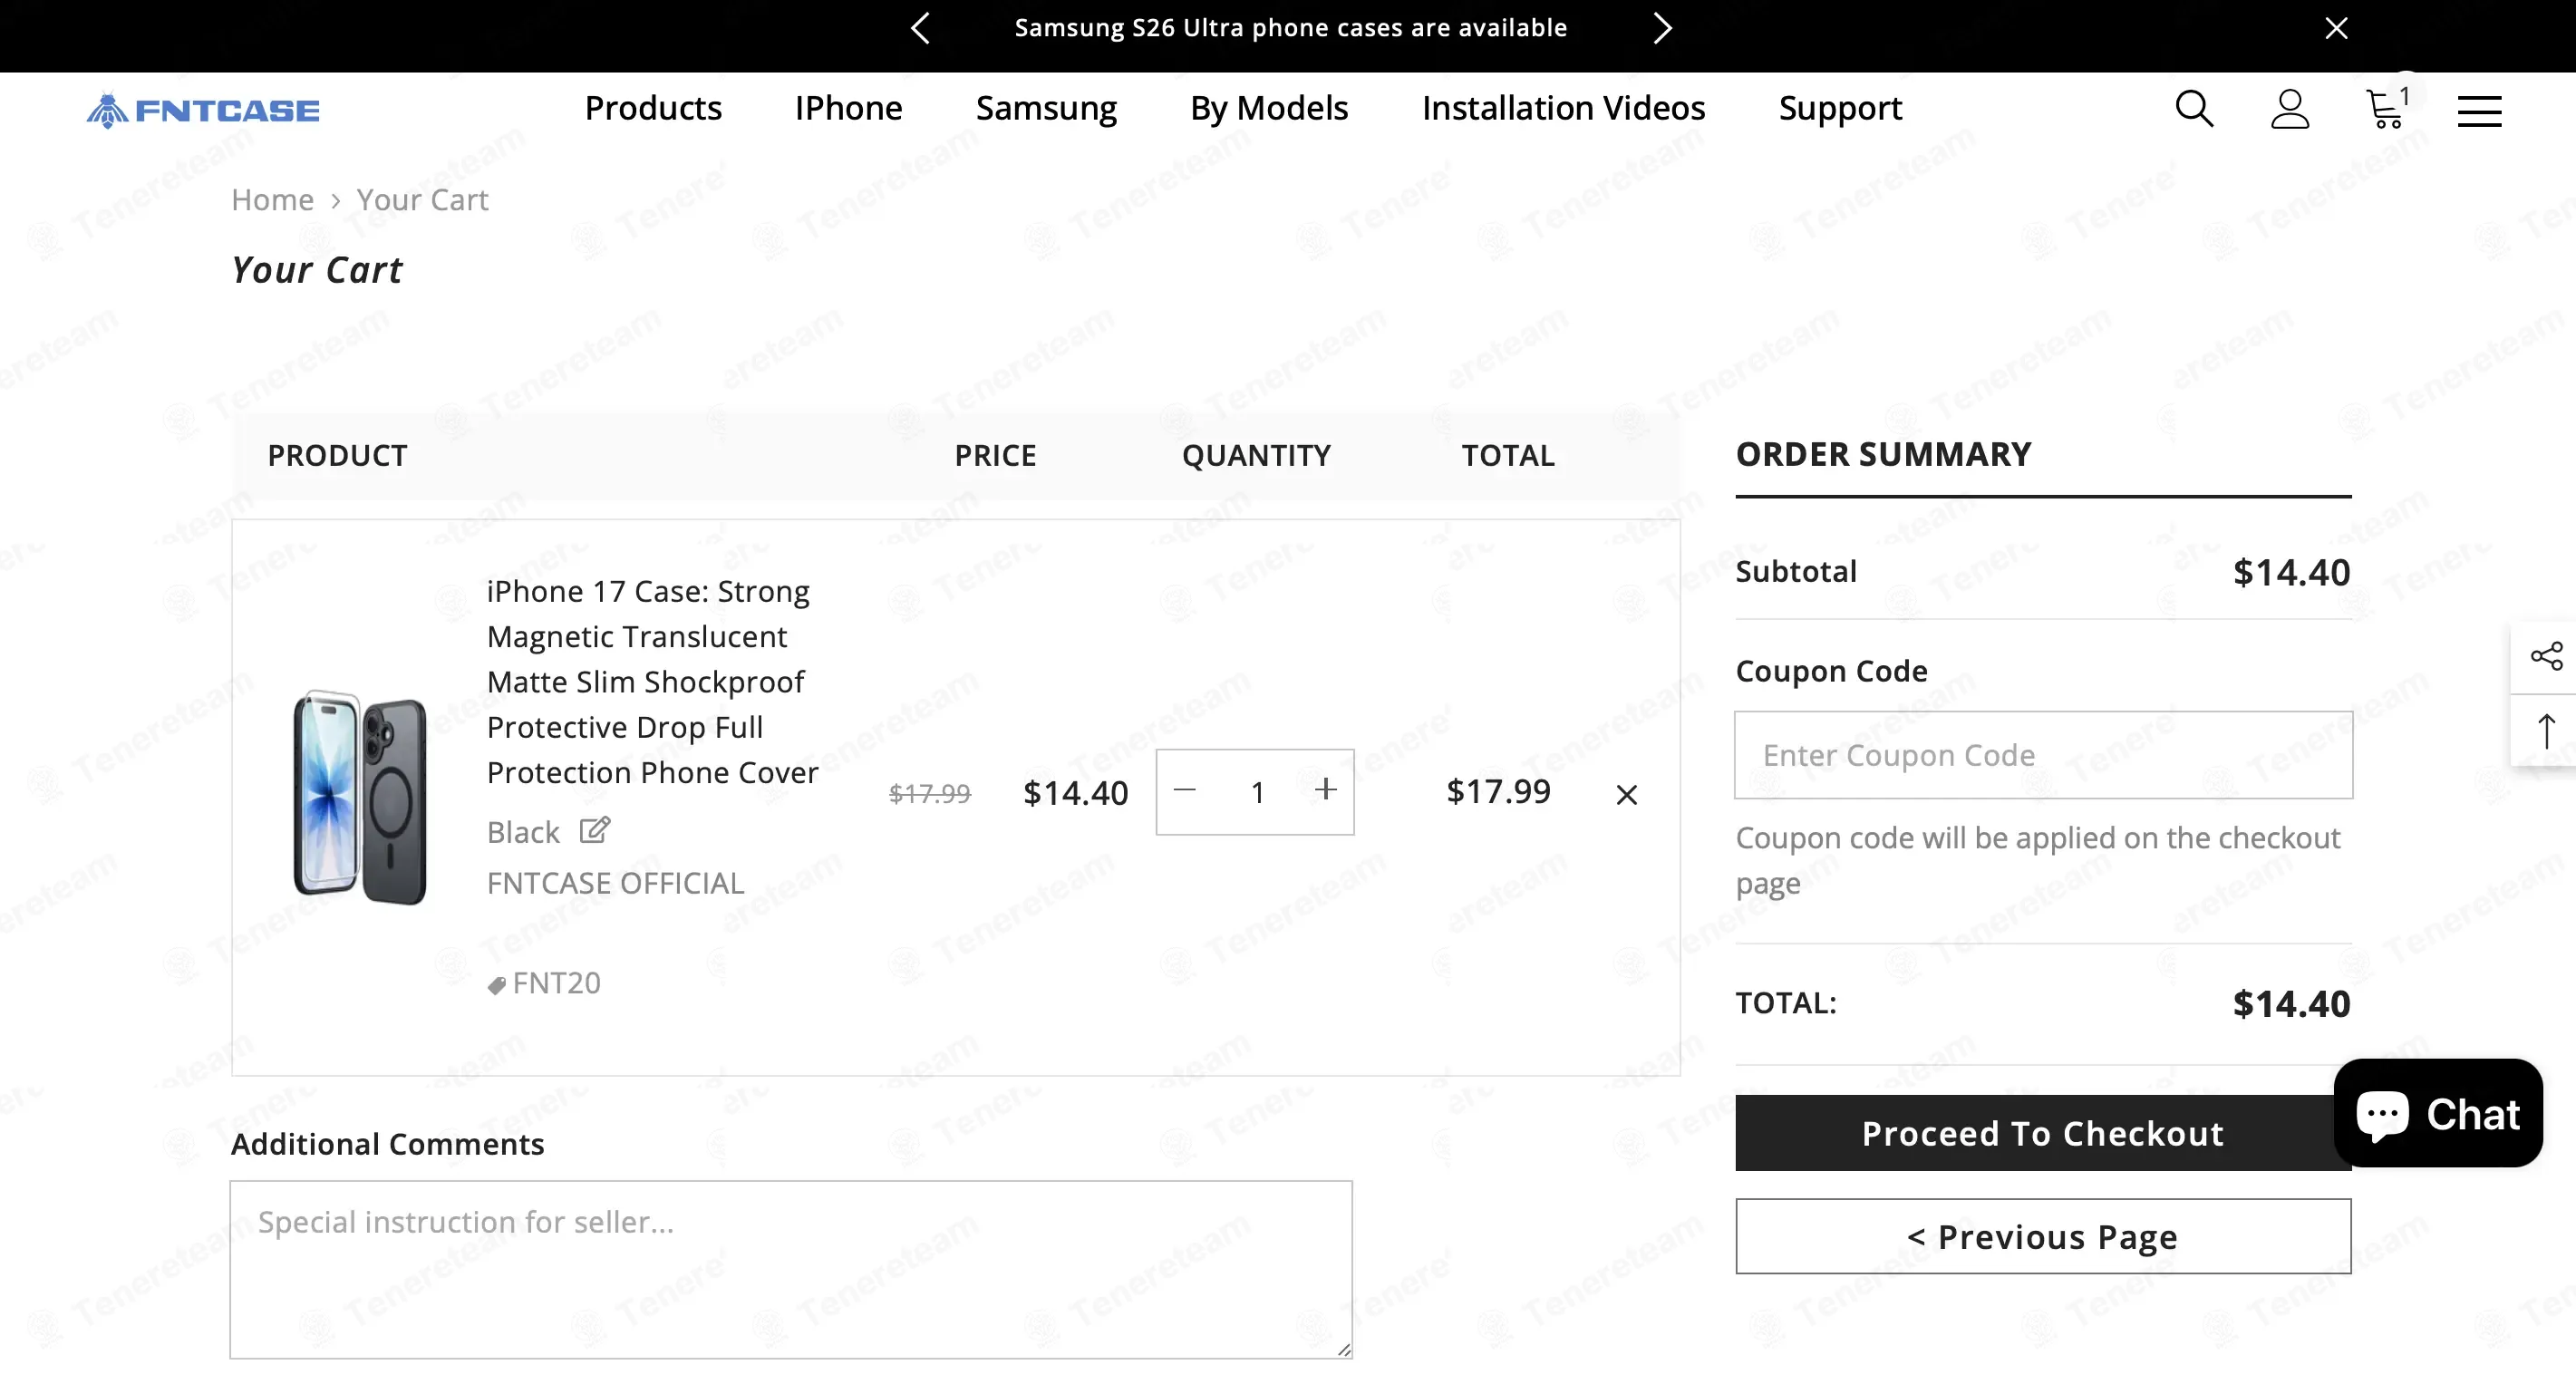Screen dimensions: 2576x1394
Task: Click the Proceed To Checkout button
Action: coord(2043,1133)
